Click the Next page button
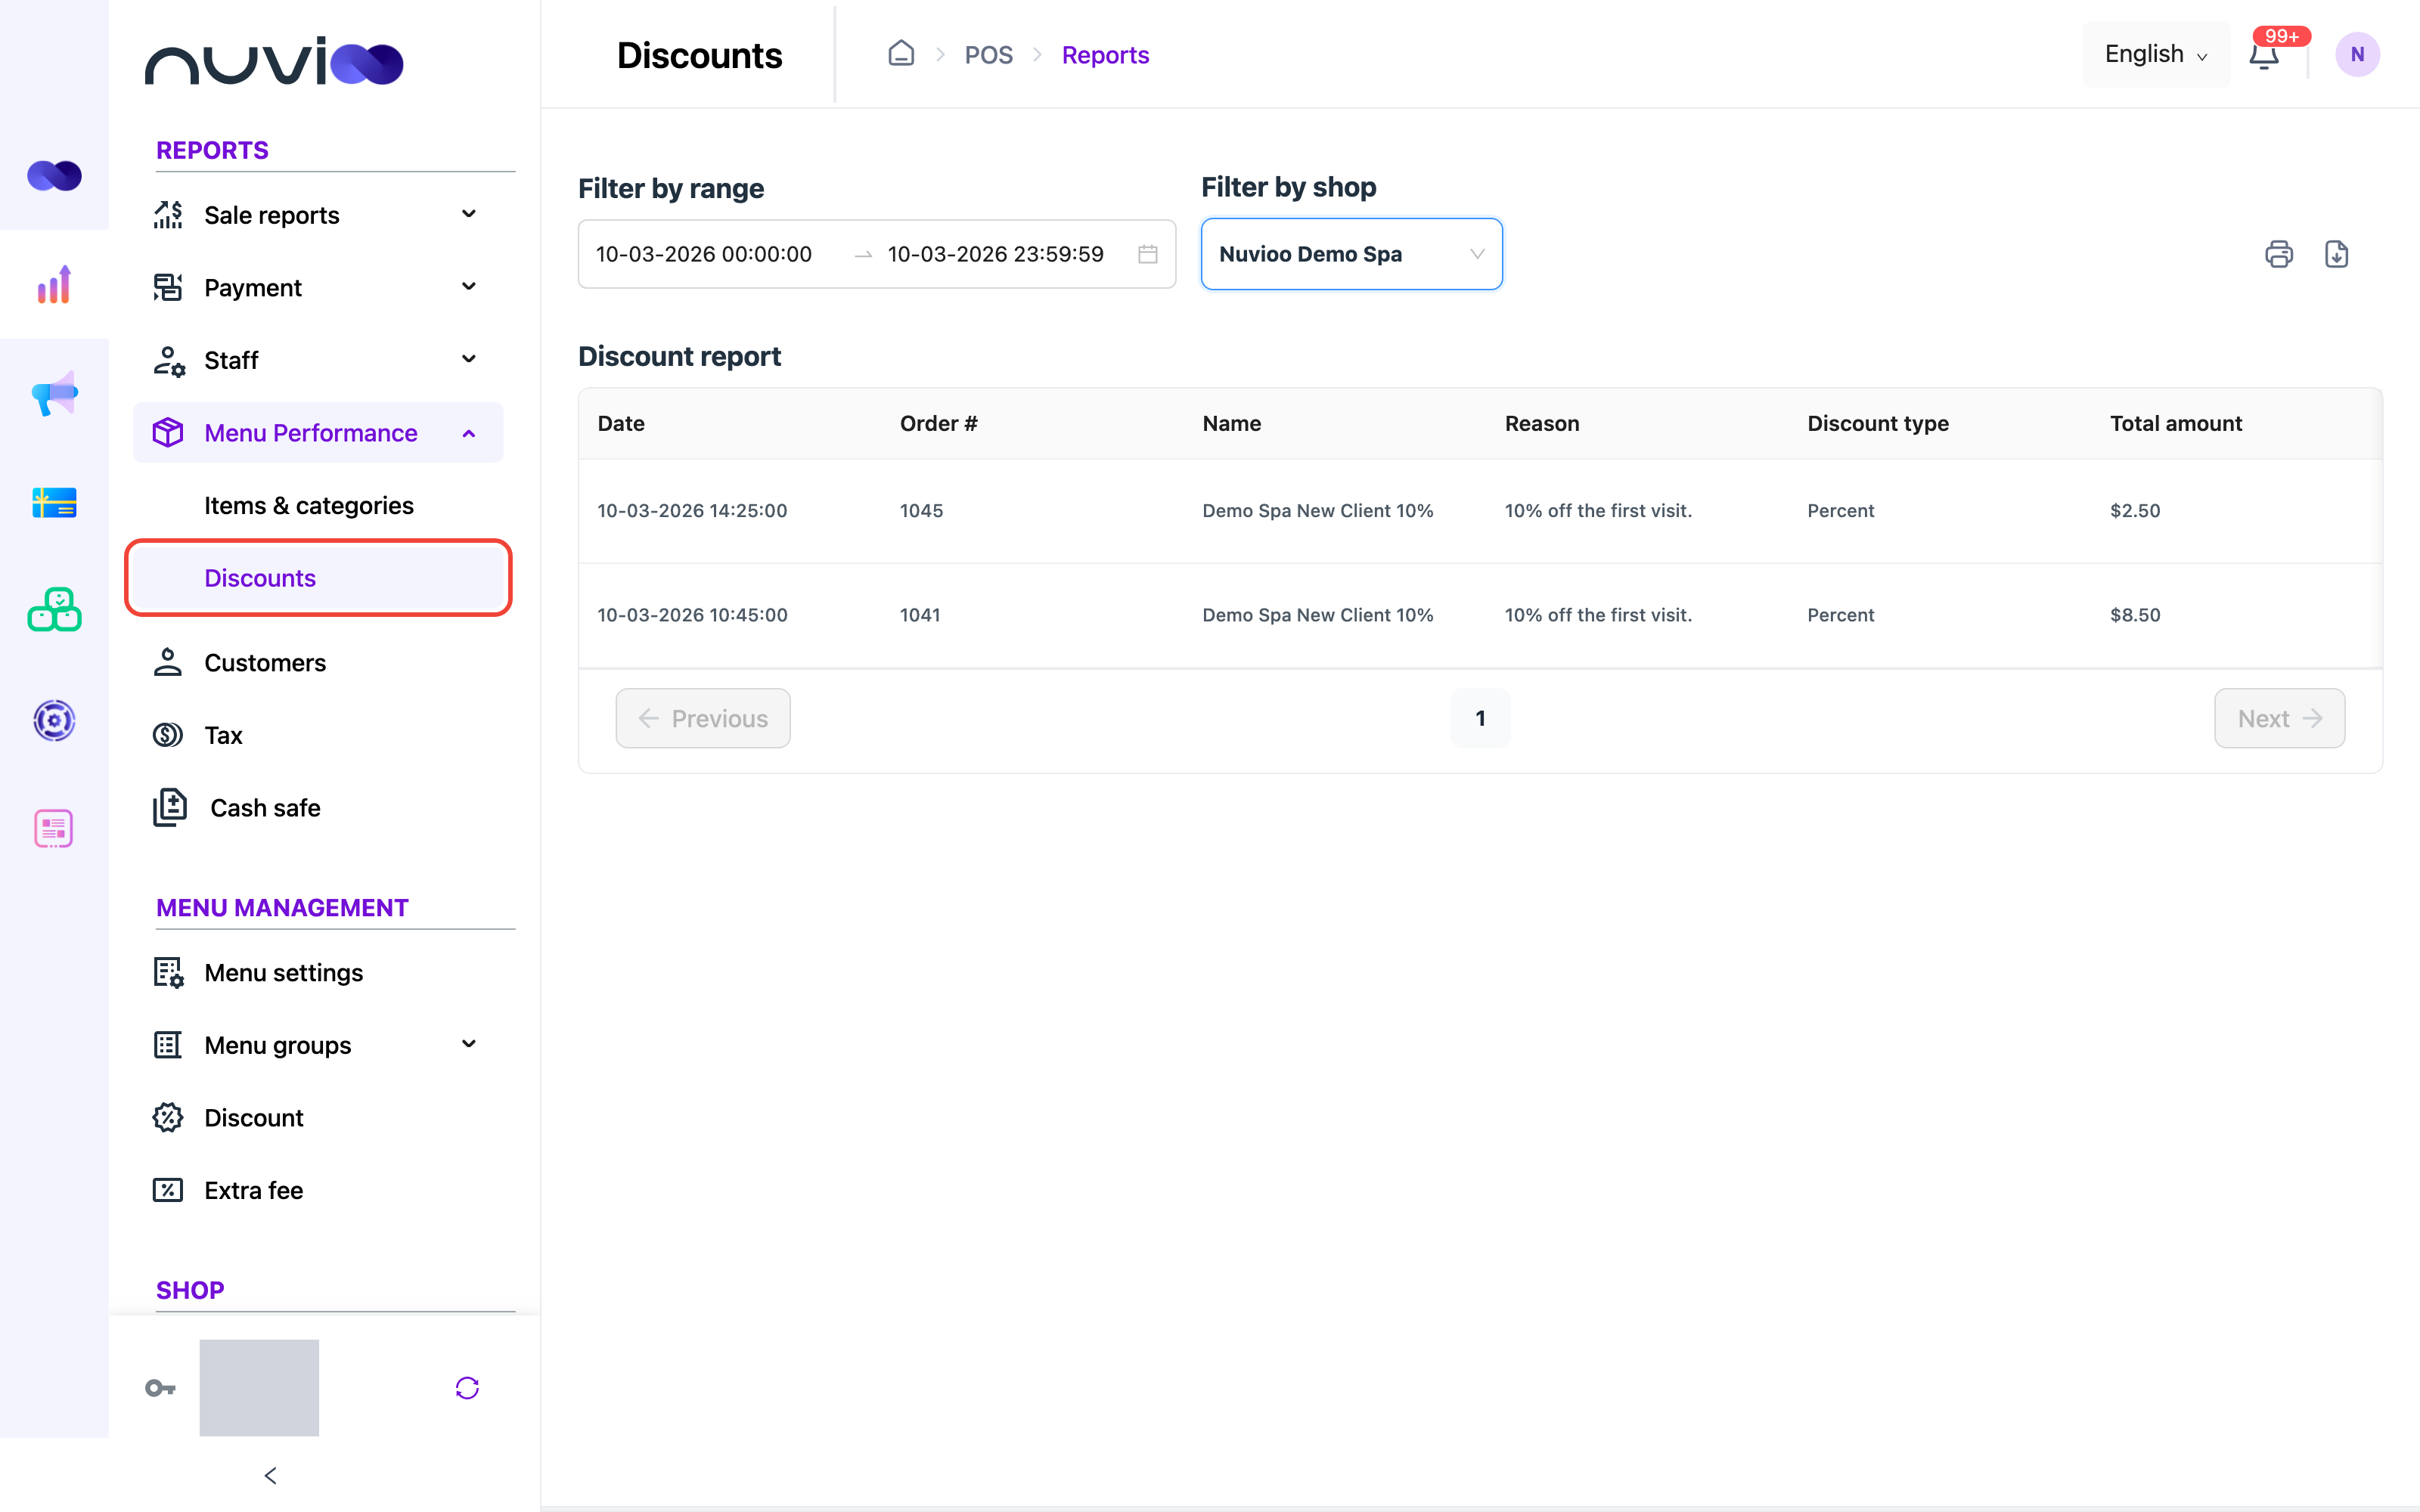The width and height of the screenshot is (2420, 1512). pos(2279,718)
